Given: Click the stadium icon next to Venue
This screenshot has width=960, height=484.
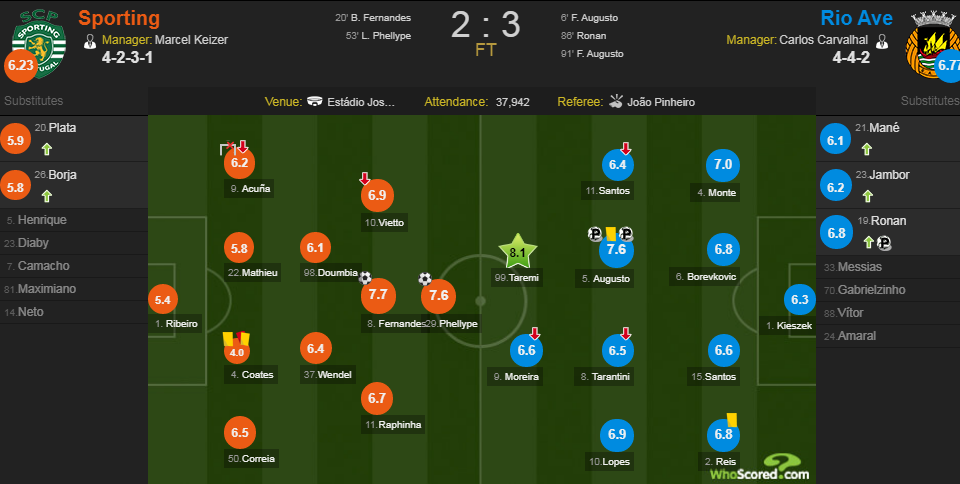Looking at the screenshot, I should pyautogui.click(x=316, y=102).
